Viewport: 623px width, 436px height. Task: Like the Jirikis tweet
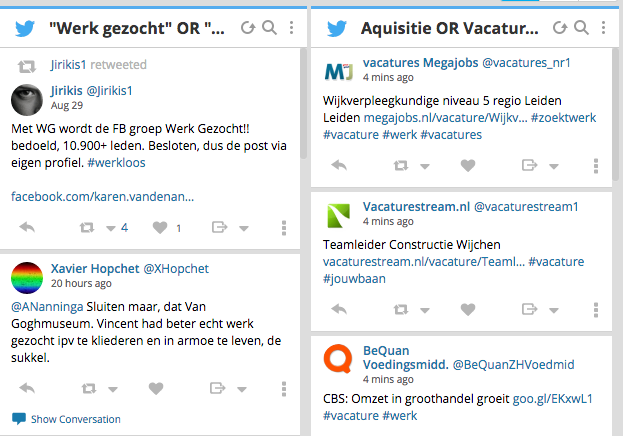[x=160, y=228]
